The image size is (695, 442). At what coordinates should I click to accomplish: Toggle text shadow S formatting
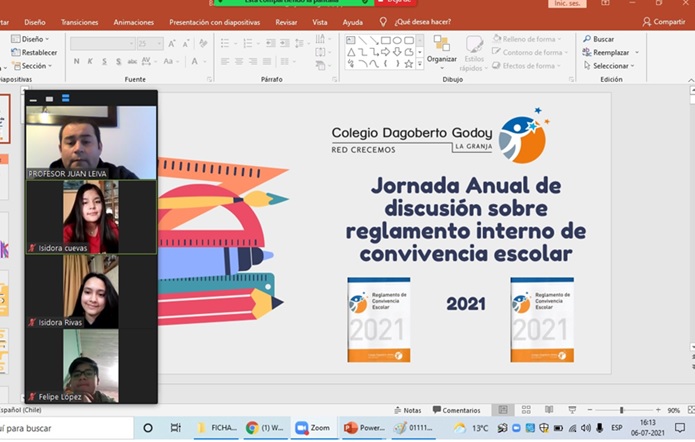(118, 61)
